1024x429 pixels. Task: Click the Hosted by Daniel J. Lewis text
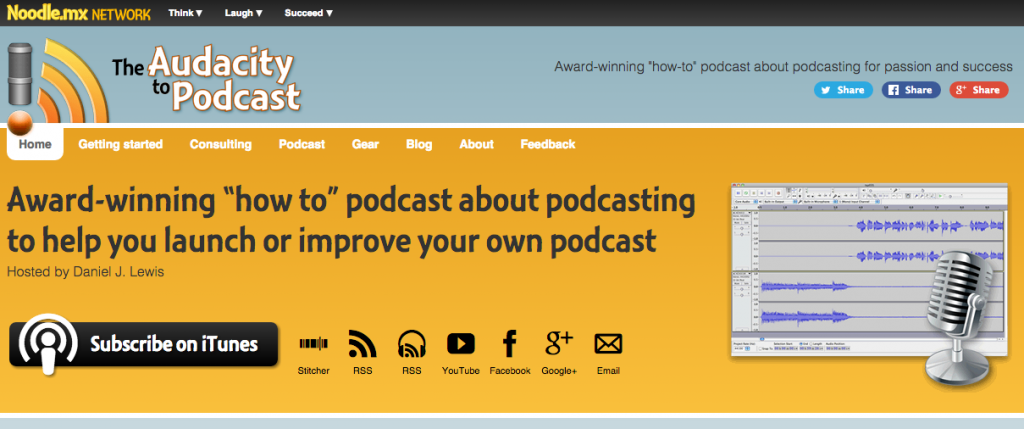(86, 272)
